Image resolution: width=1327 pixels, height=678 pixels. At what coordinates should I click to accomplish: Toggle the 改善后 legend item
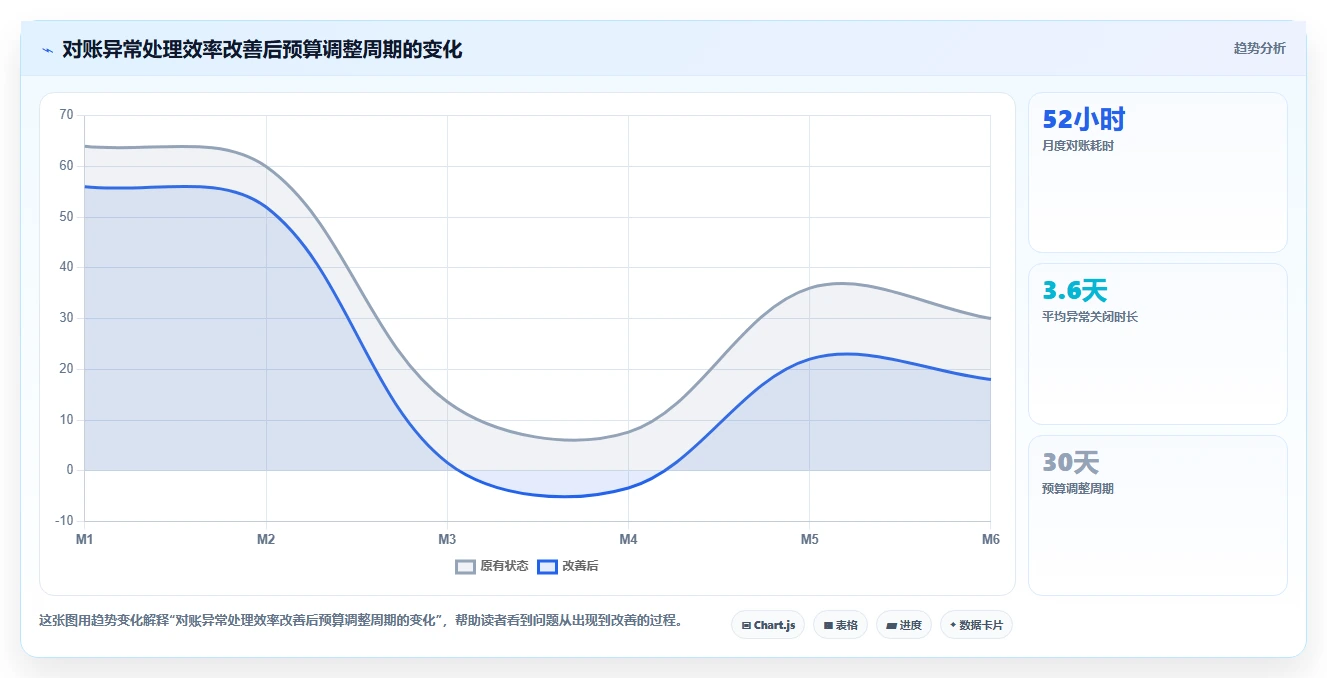pos(568,566)
